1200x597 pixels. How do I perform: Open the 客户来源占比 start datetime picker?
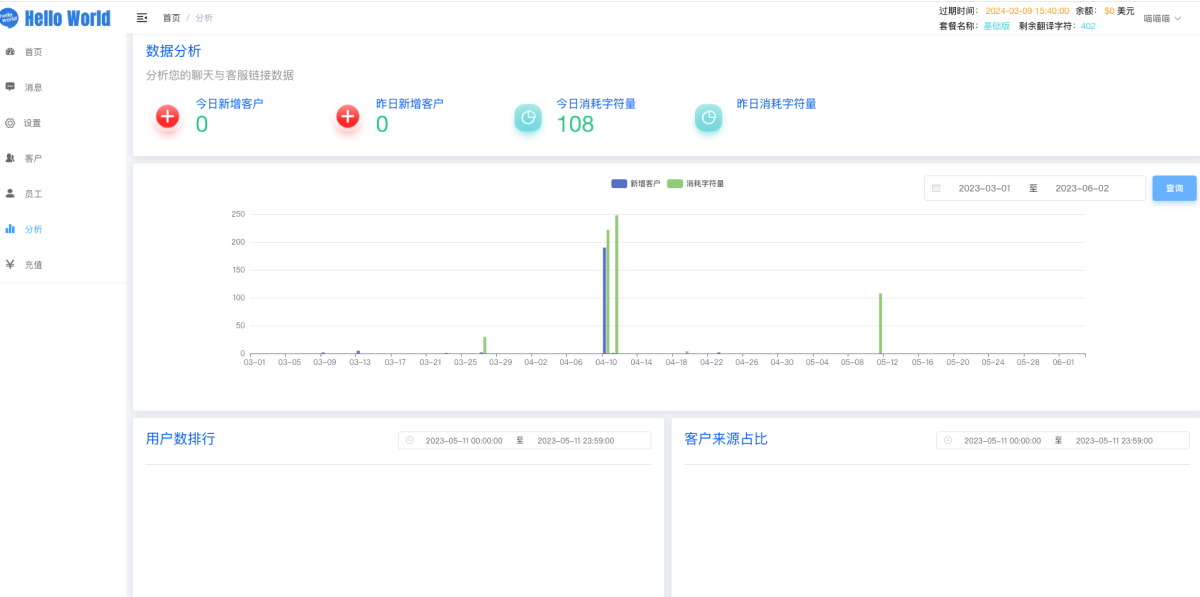(x=1002, y=440)
